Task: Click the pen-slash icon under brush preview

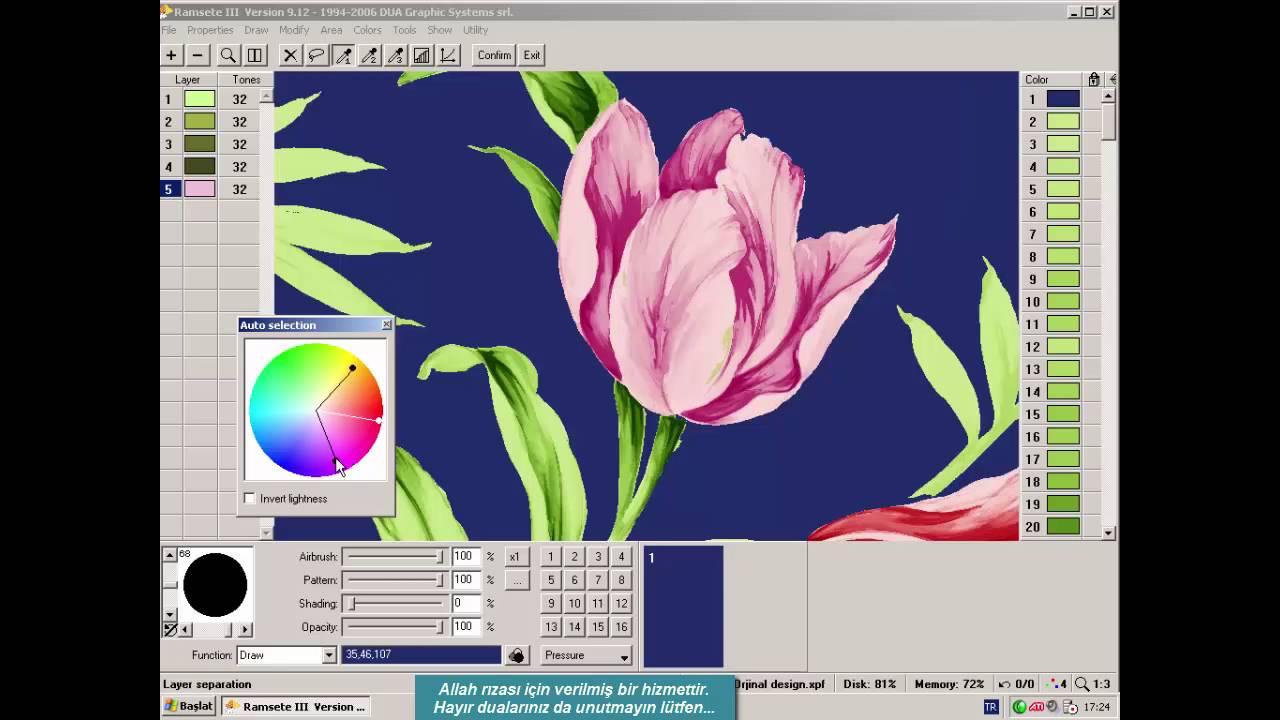Action: (x=170, y=629)
